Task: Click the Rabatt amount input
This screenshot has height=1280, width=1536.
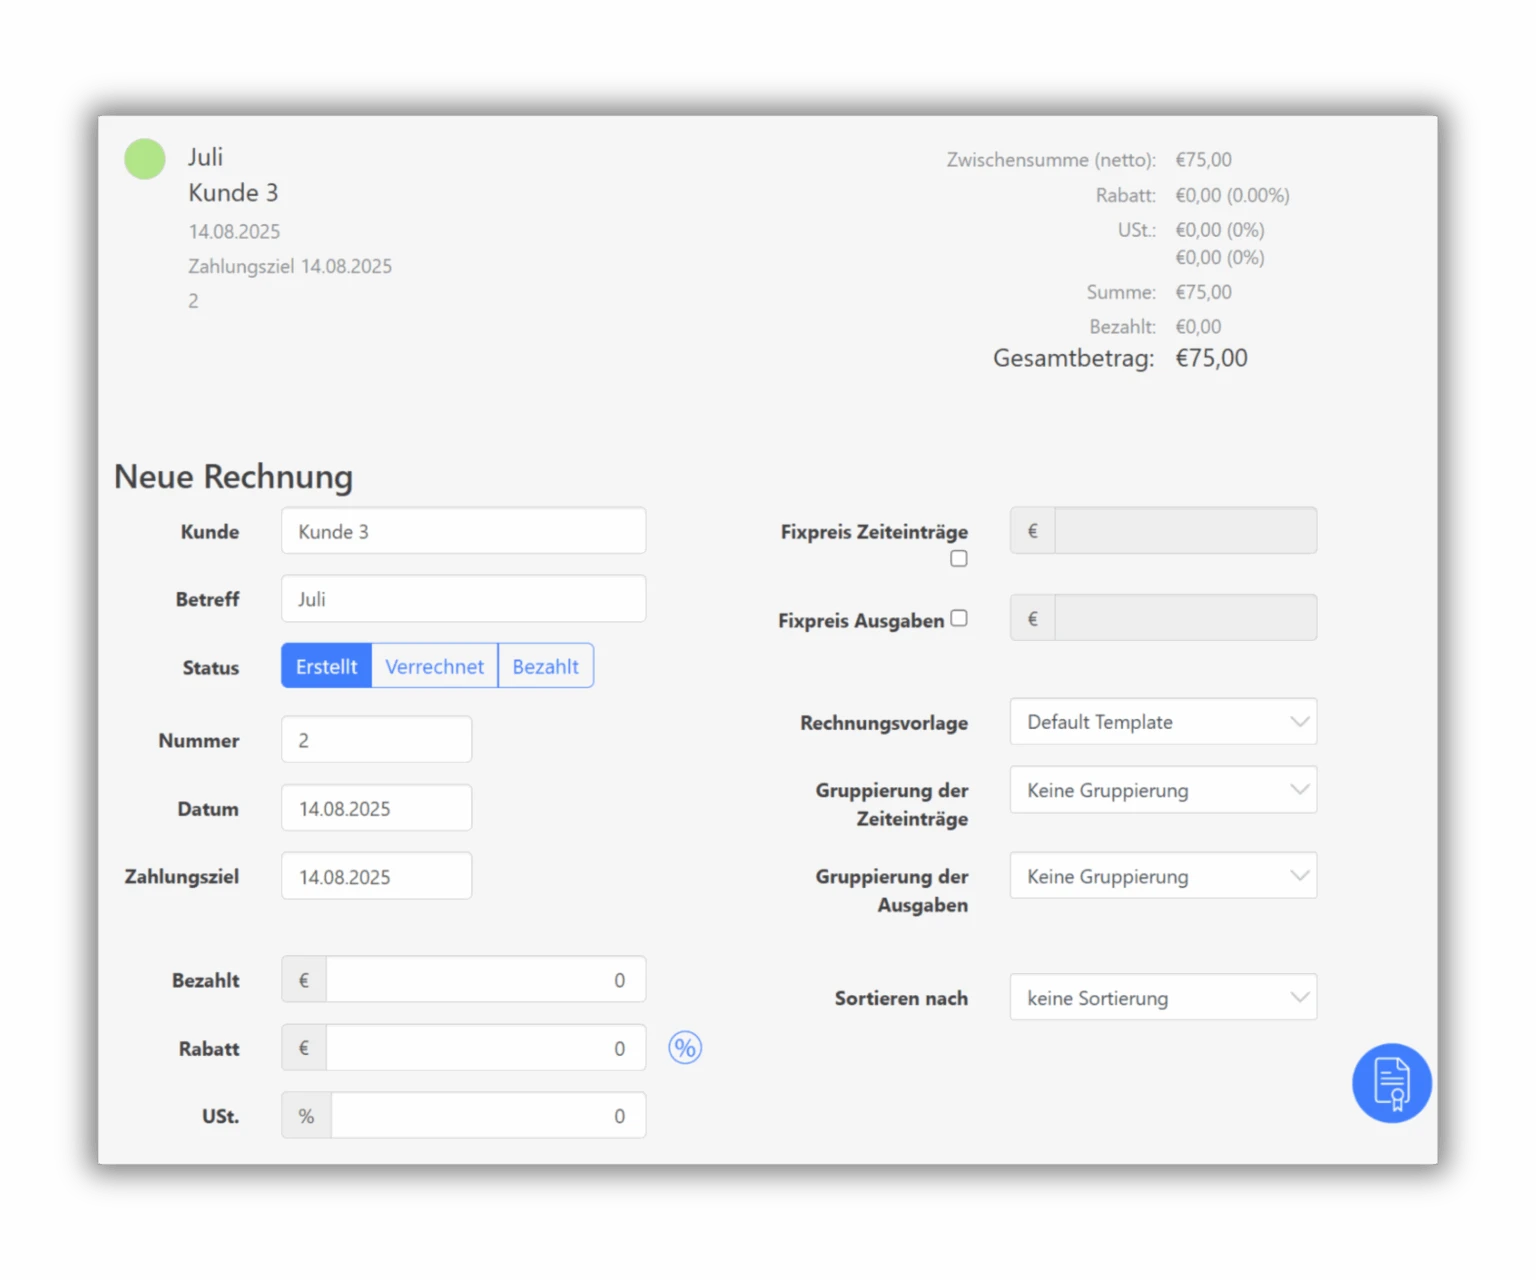Action: [485, 1048]
